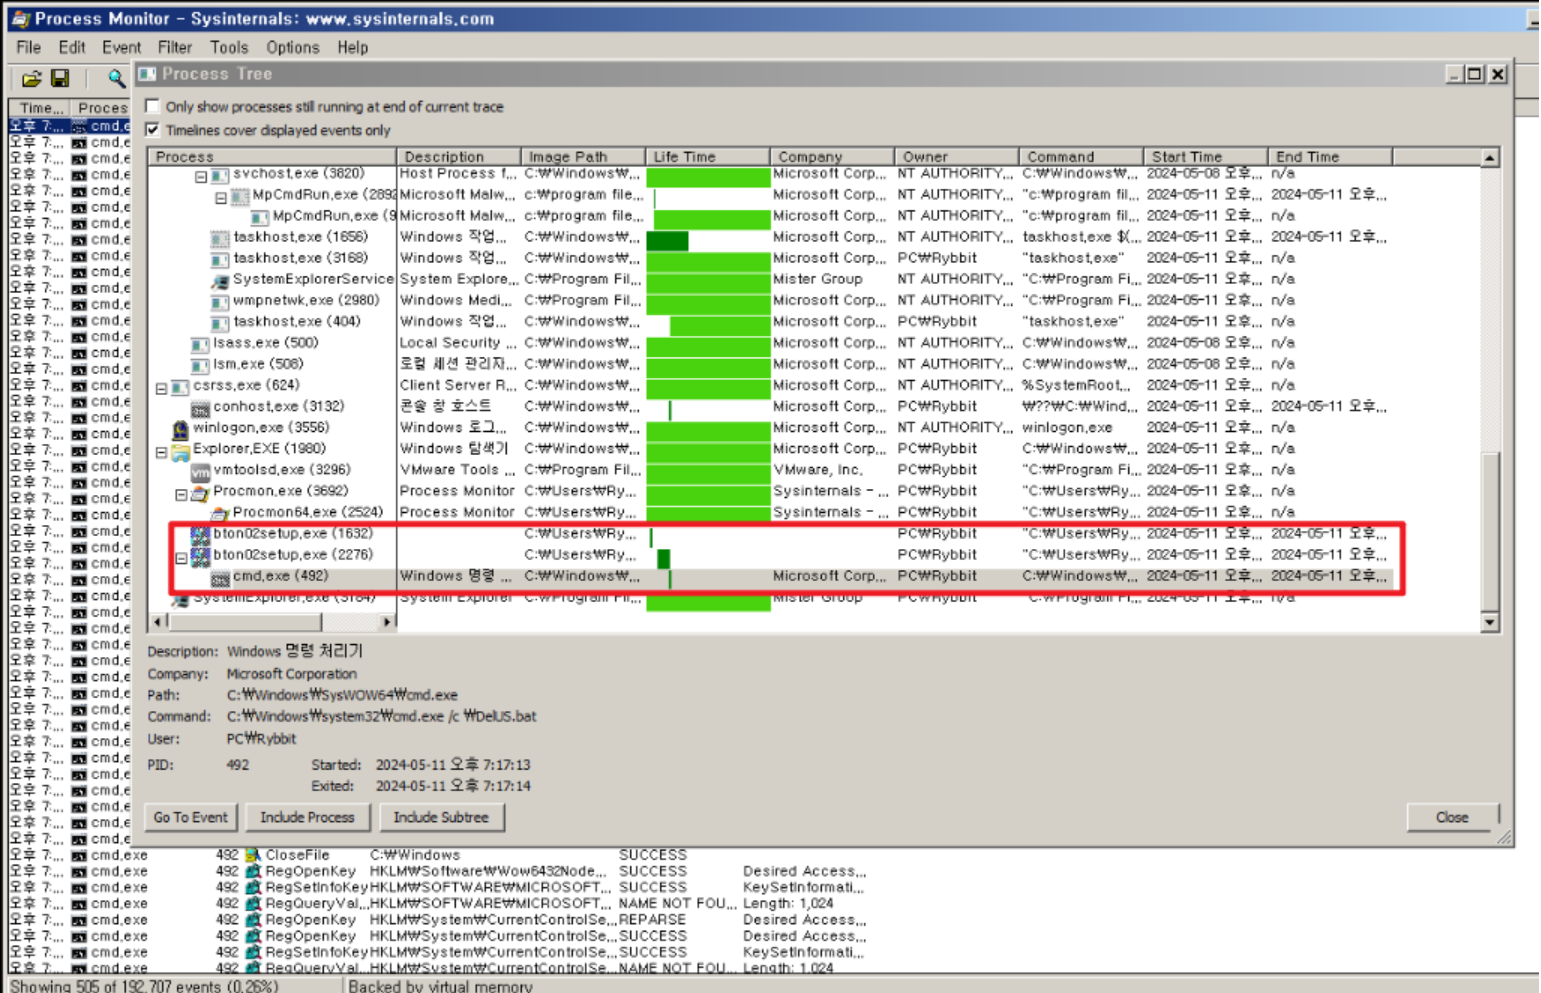Sort by the Process column header
The width and height of the screenshot is (1541, 993).
(x=272, y=156)
